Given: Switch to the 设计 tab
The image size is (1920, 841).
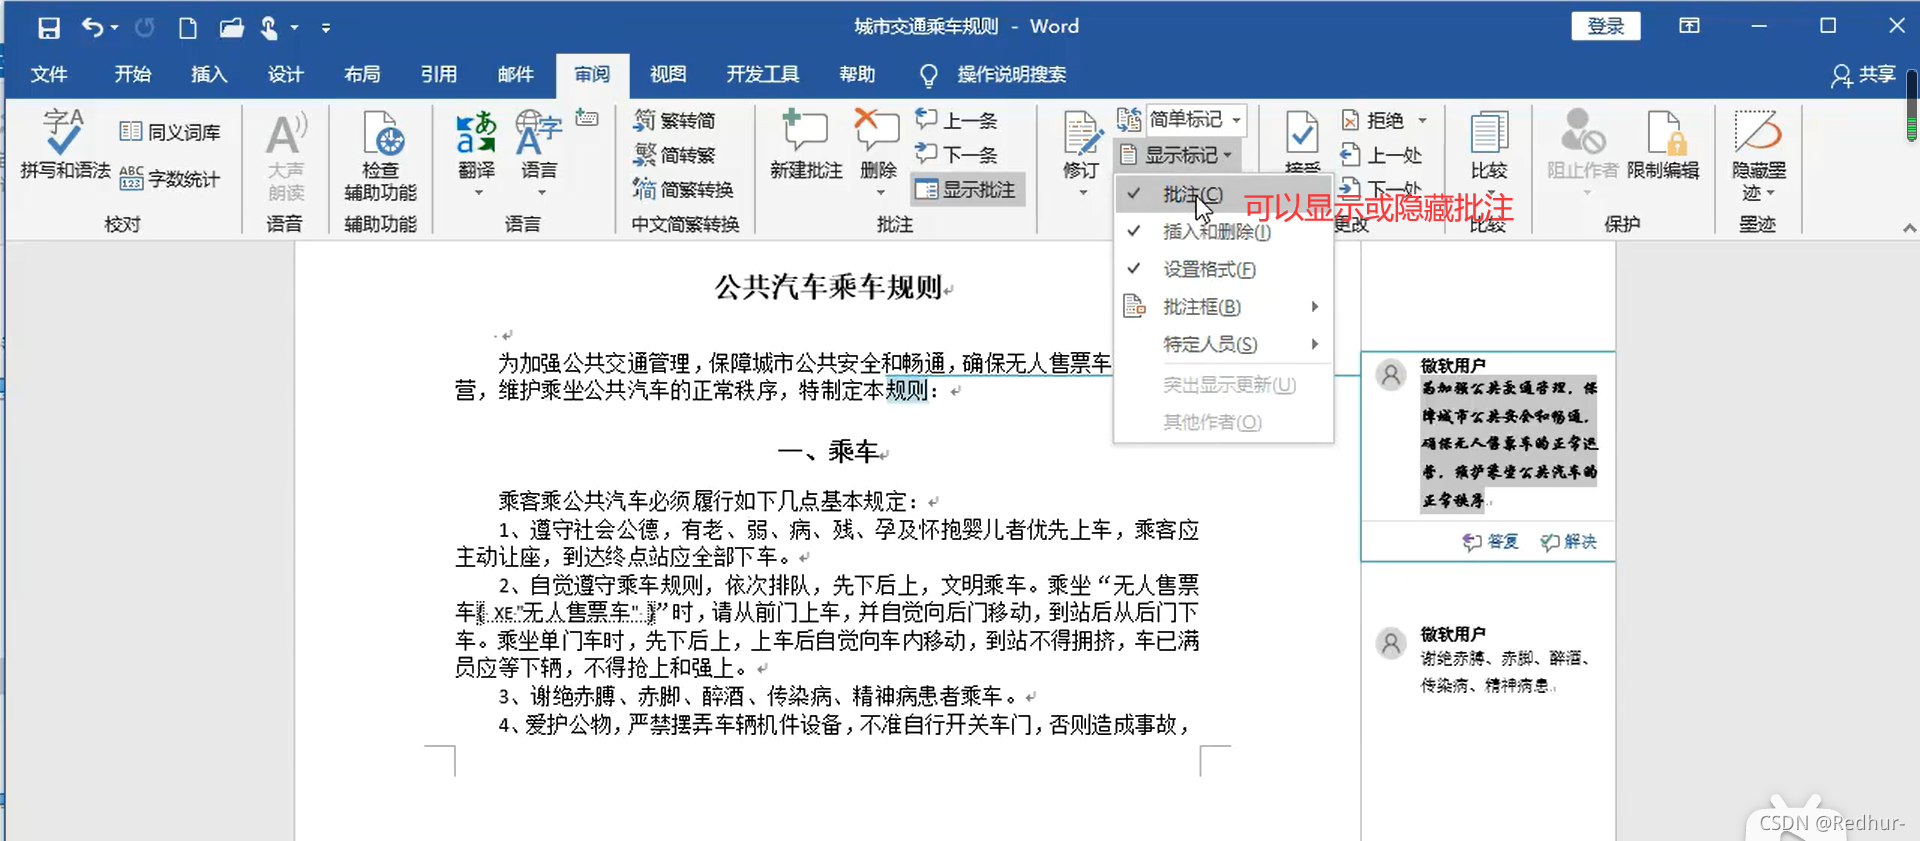Looking at the screenshot, I should (285, 74).
